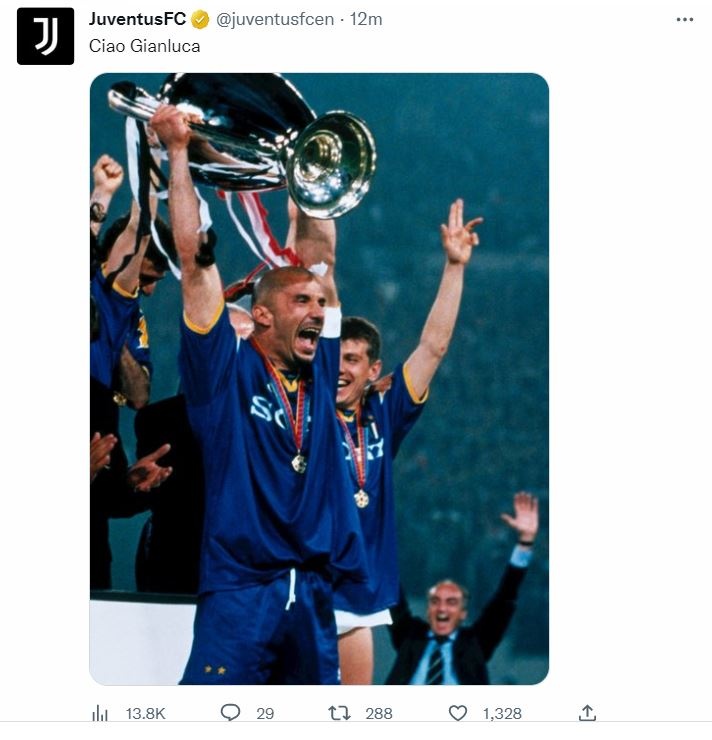Click the 12m timestamp
Screen dimensions: 712x740
click(366, 20)
